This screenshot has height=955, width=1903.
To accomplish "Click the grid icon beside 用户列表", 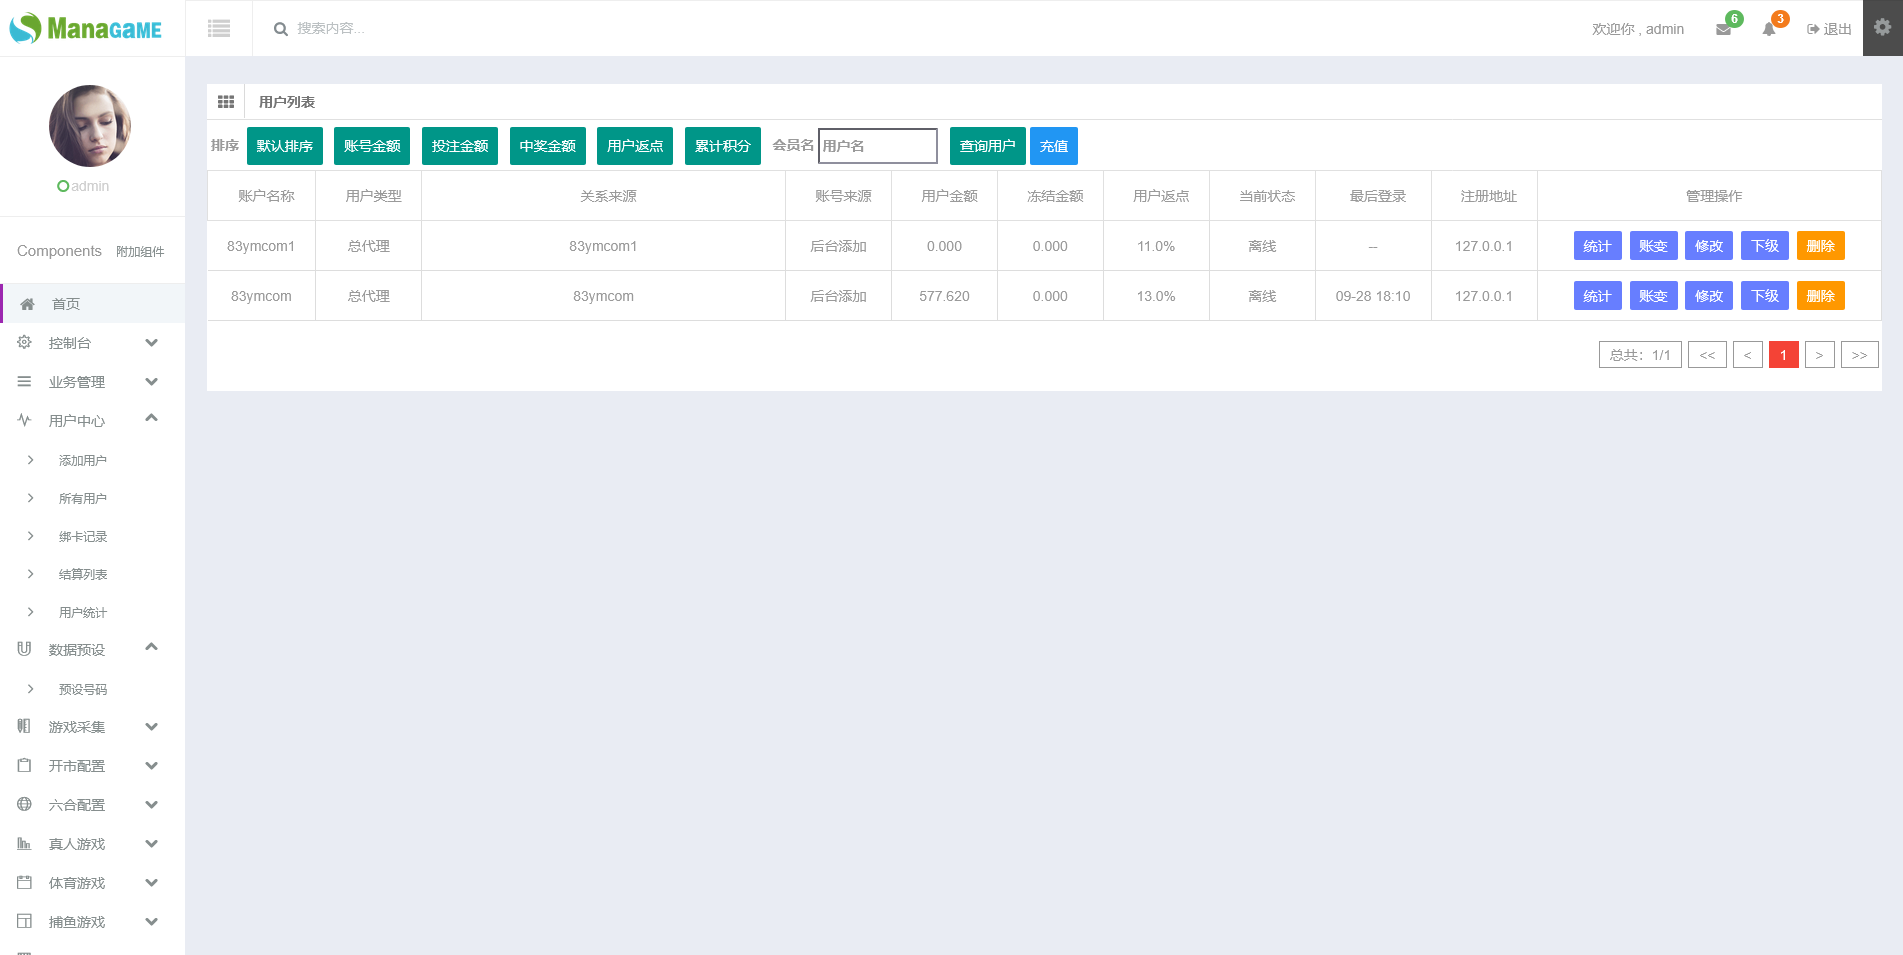I will pos(226,102).
